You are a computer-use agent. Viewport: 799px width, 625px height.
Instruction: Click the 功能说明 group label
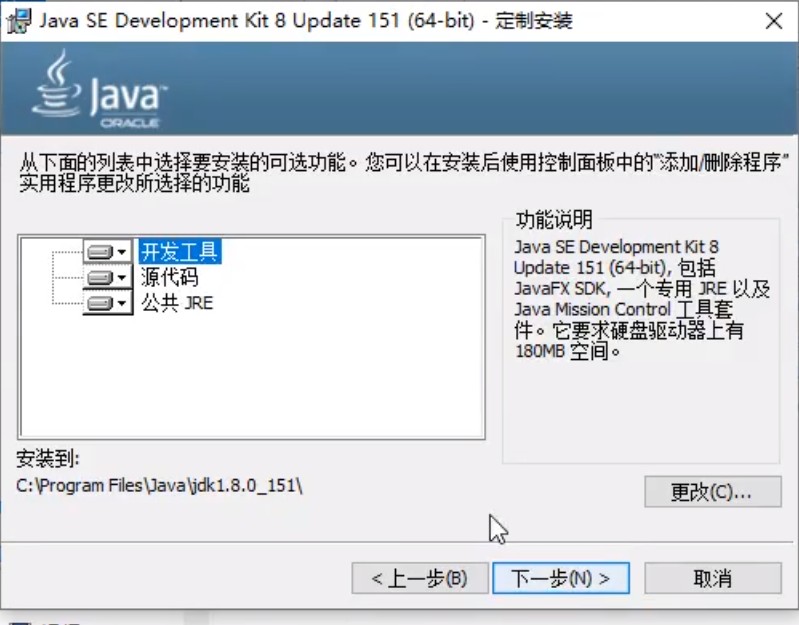pyautogui.click(x=554, y=220)
